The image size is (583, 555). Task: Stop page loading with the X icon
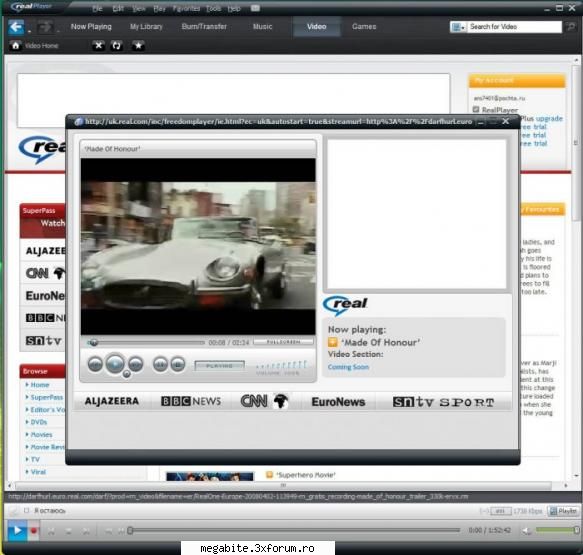point(98,45)
